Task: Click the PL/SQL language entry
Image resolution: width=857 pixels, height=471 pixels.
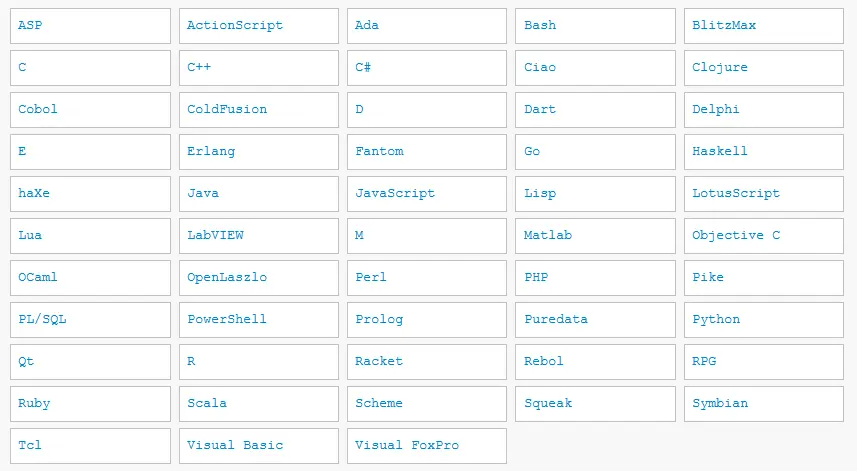Action: [x=42, y=319]
